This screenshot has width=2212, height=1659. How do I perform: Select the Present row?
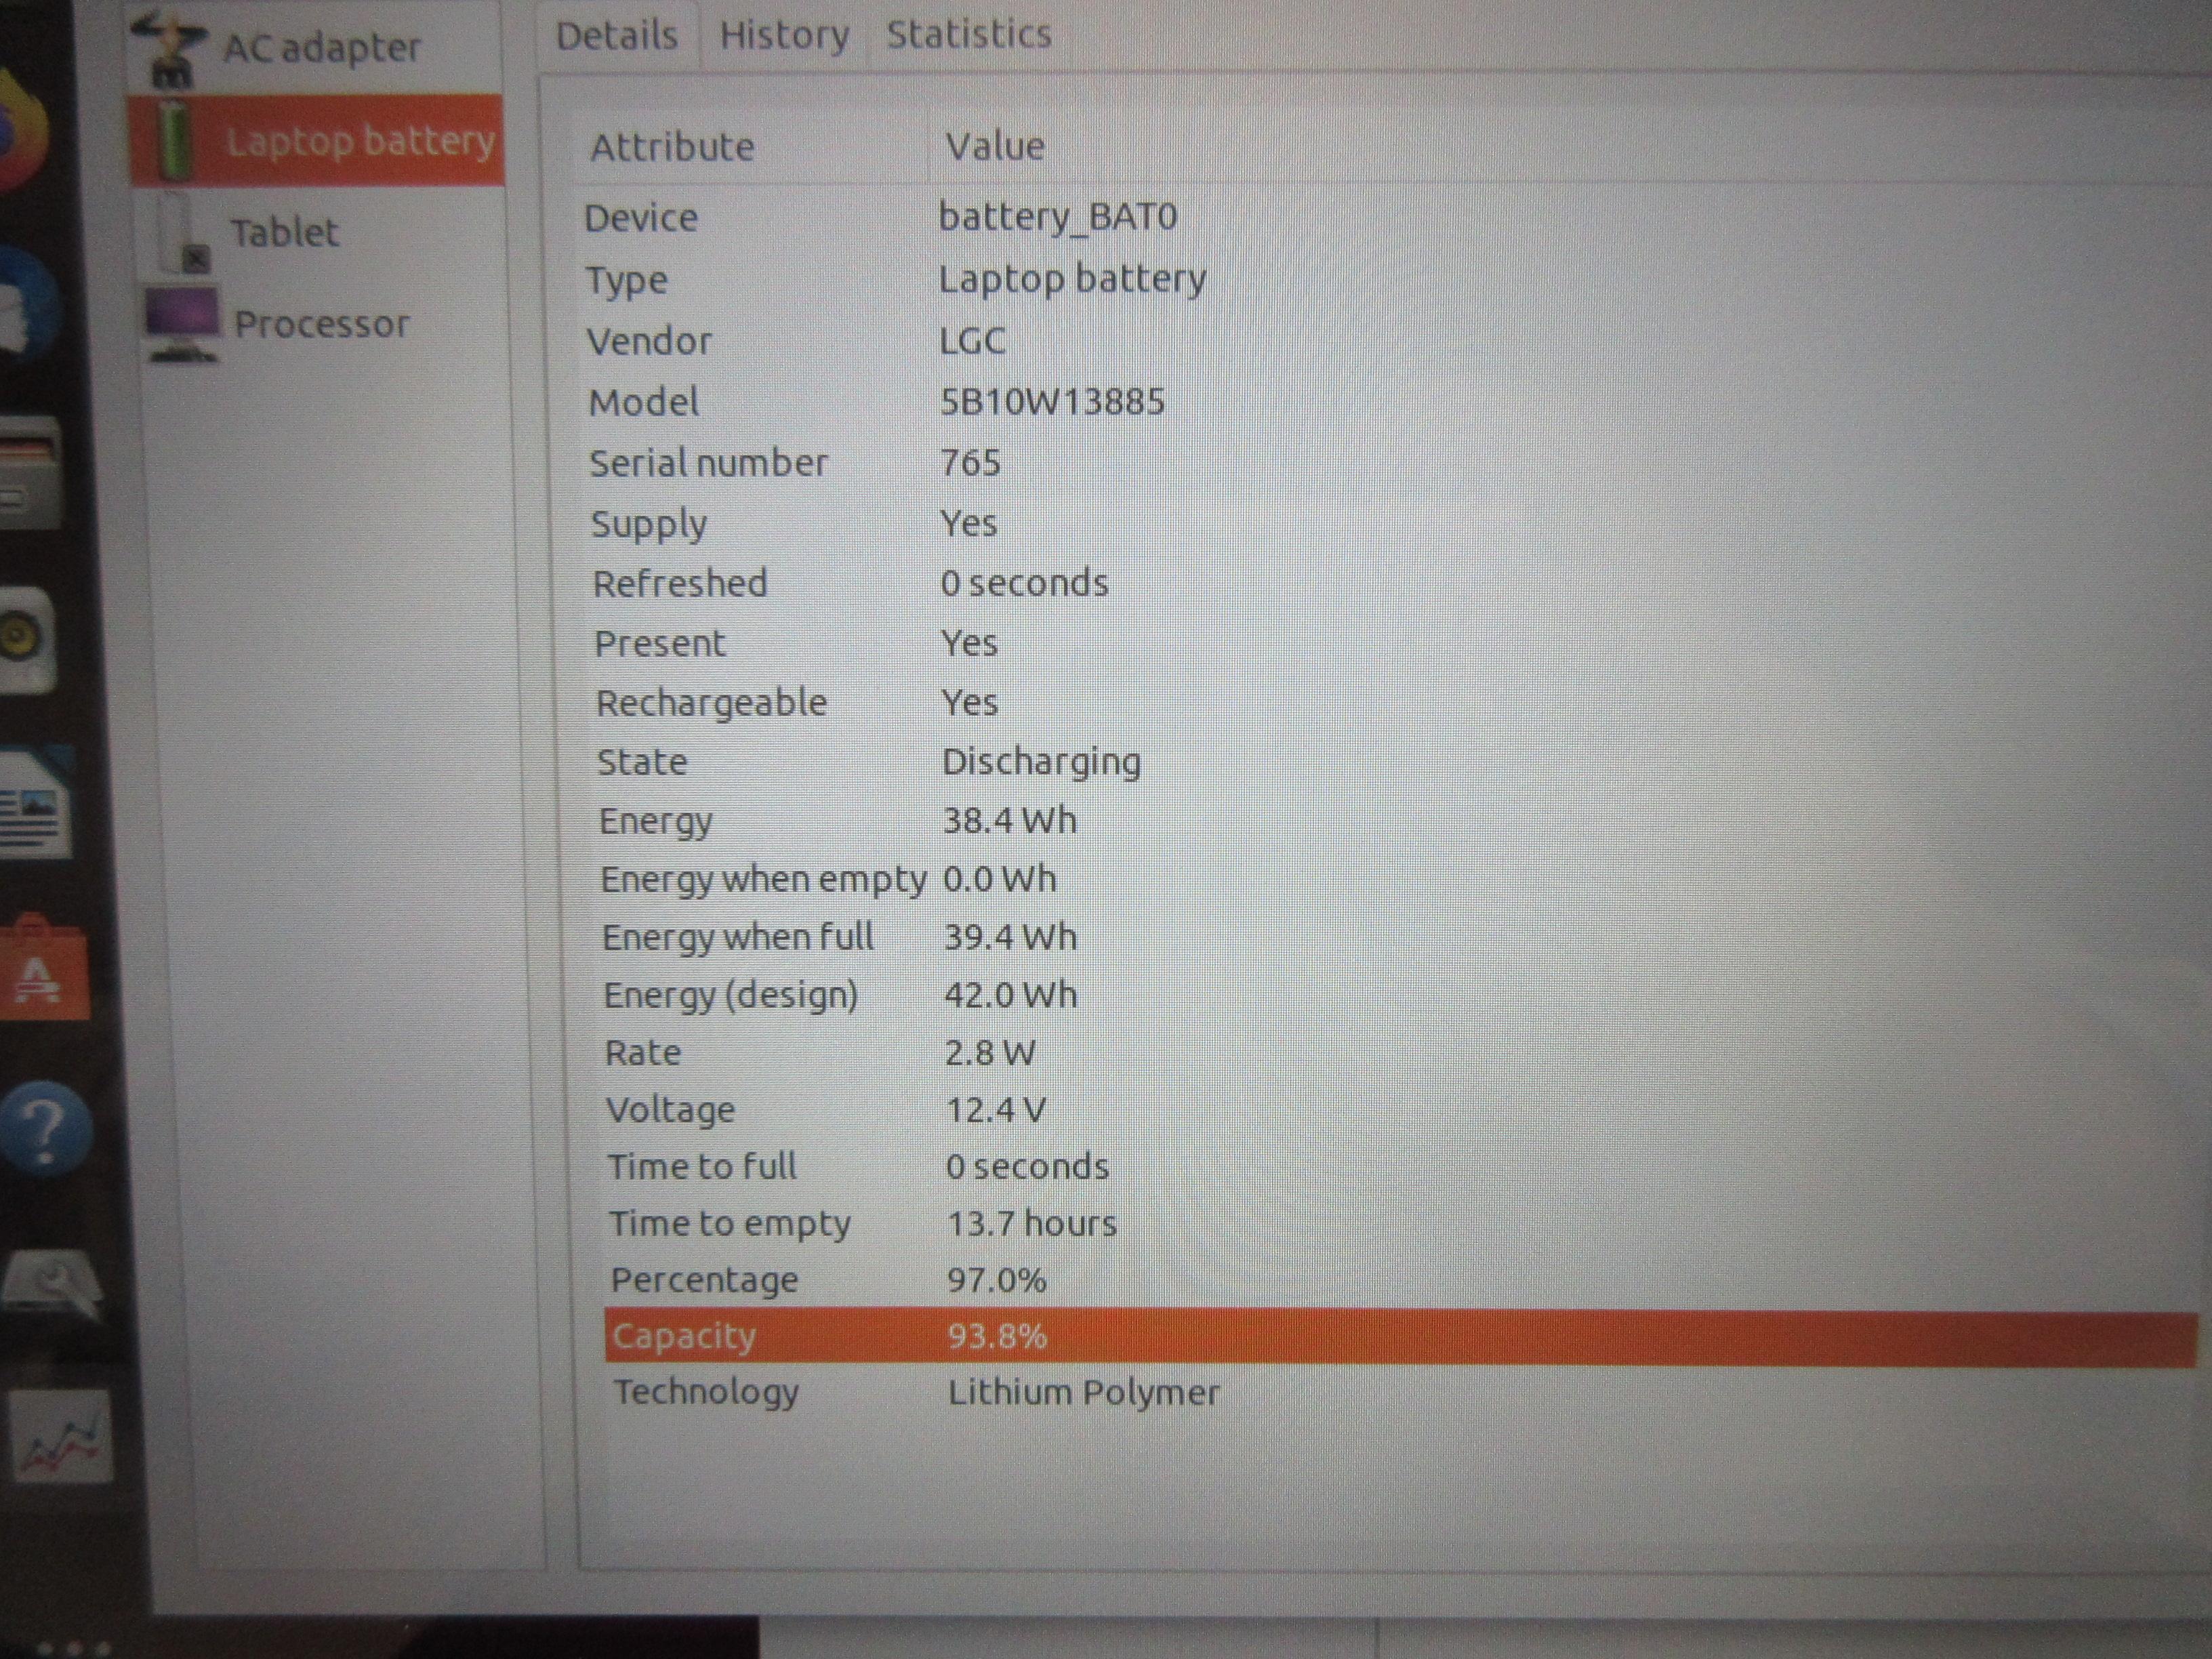1390,643
